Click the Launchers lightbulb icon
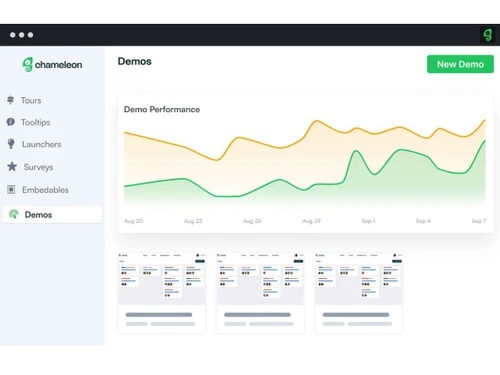 11,144
